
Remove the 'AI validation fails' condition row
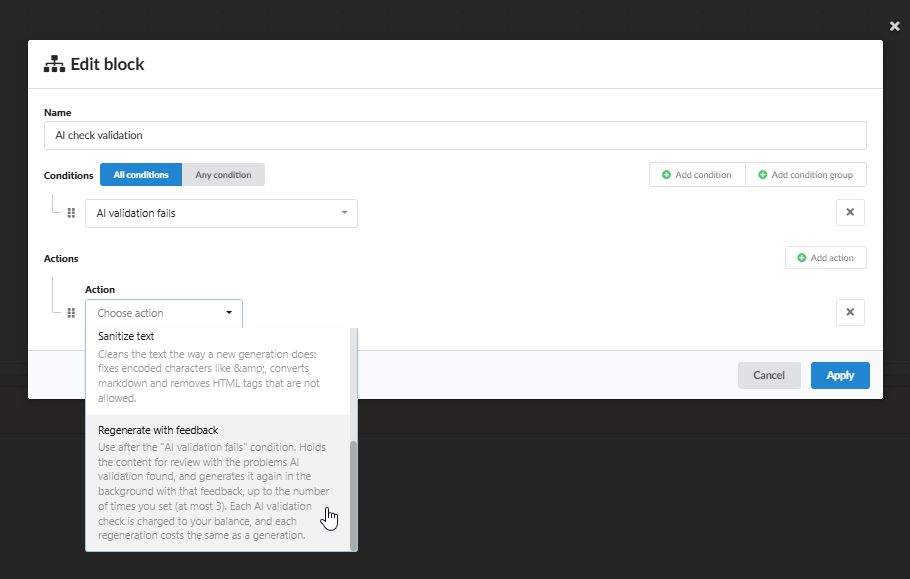(x=850, y=212)
